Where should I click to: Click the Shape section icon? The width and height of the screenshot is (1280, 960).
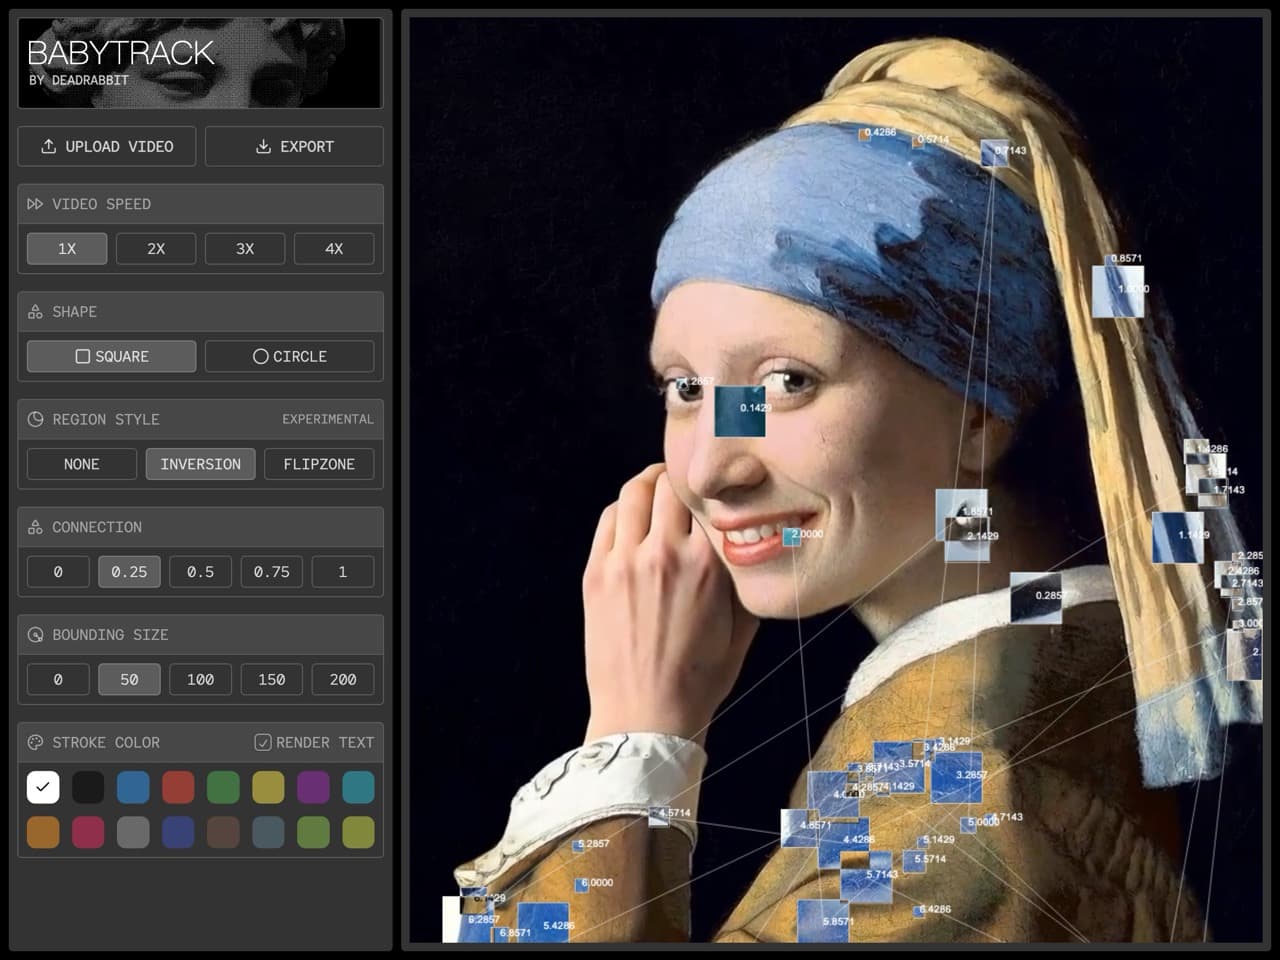point(35,312)
